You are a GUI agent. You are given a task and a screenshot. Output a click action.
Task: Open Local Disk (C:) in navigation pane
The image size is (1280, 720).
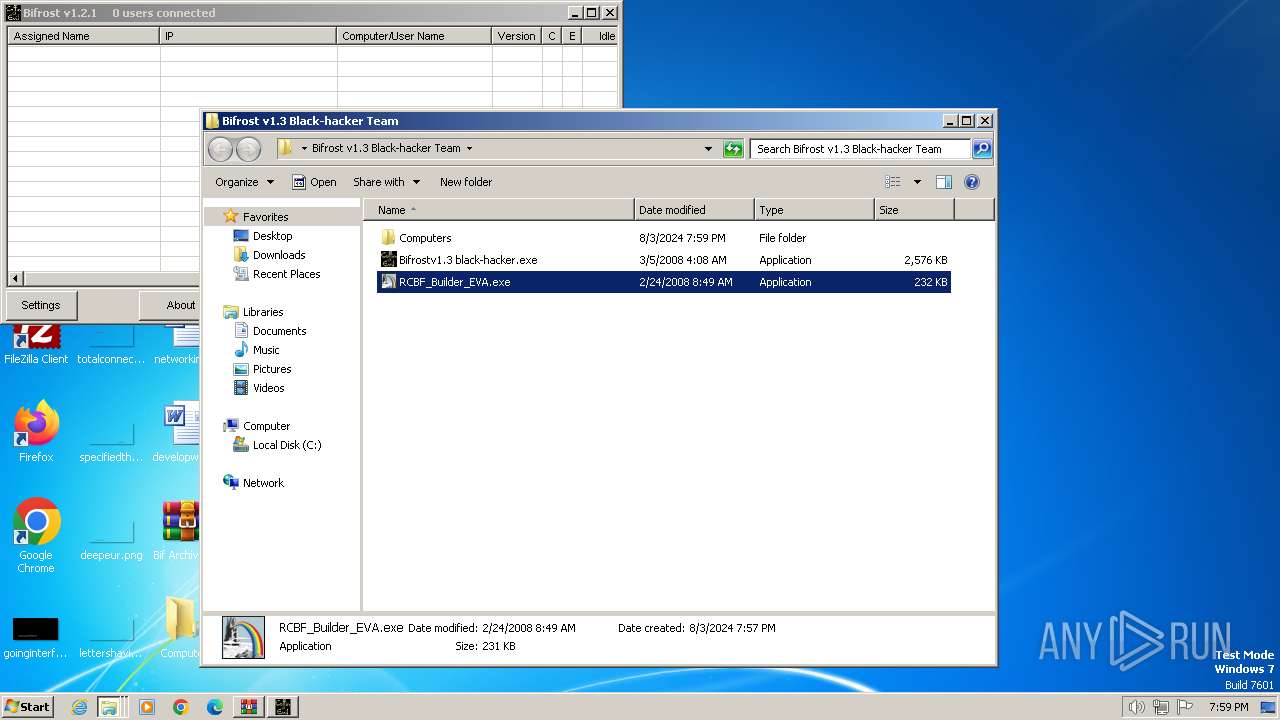pos(286,445)
